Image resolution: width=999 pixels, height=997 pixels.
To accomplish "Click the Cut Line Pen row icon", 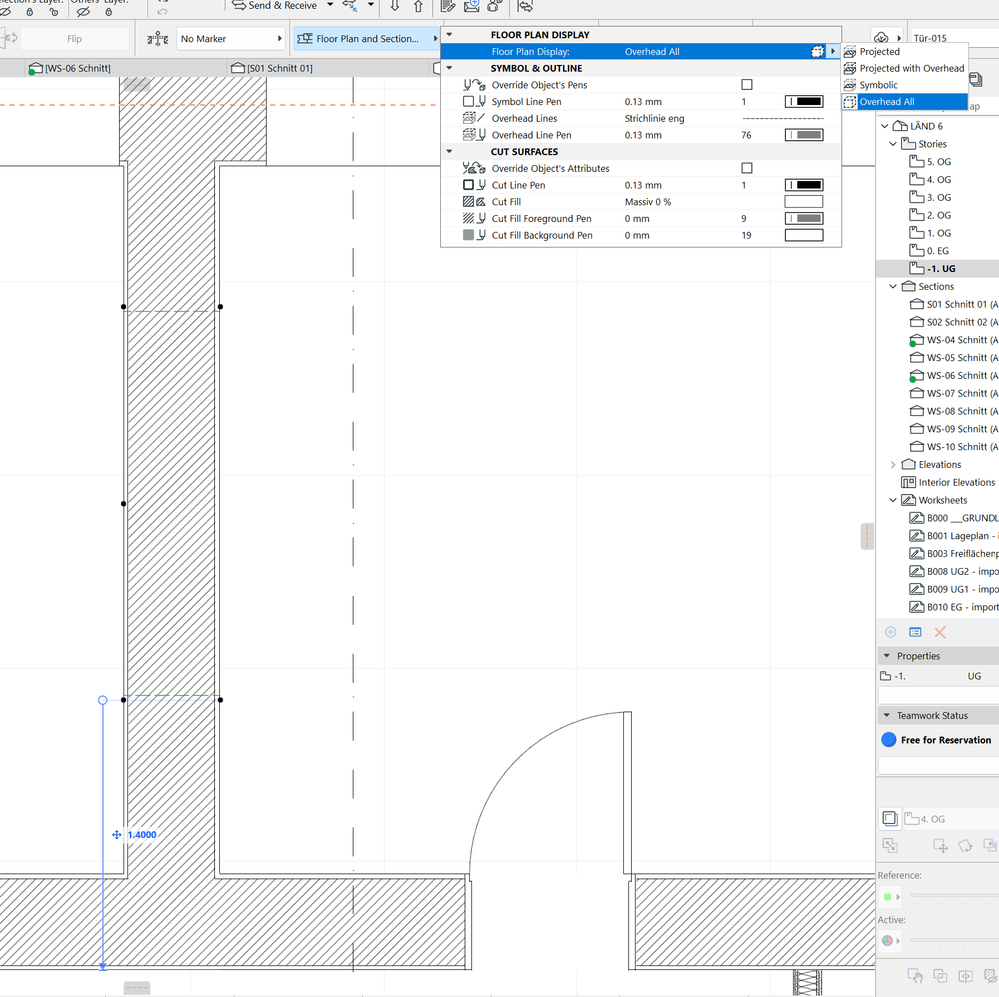I will pyautogui.click(x=474, y=185).
